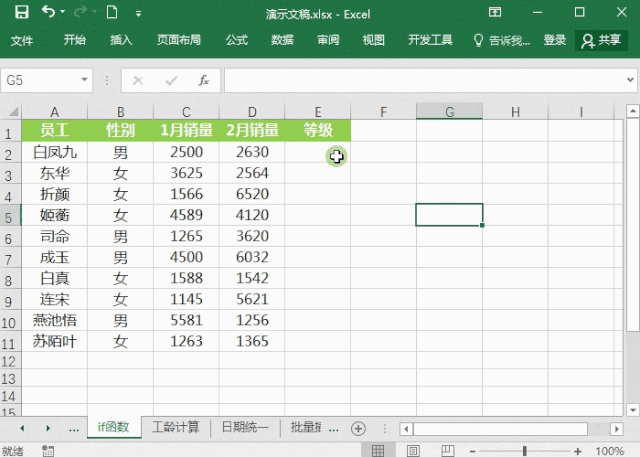The width and height of the screenshot is (640, 457).
Task: Click previous sheet navigation arrow
Action: [x=22, y=428]
